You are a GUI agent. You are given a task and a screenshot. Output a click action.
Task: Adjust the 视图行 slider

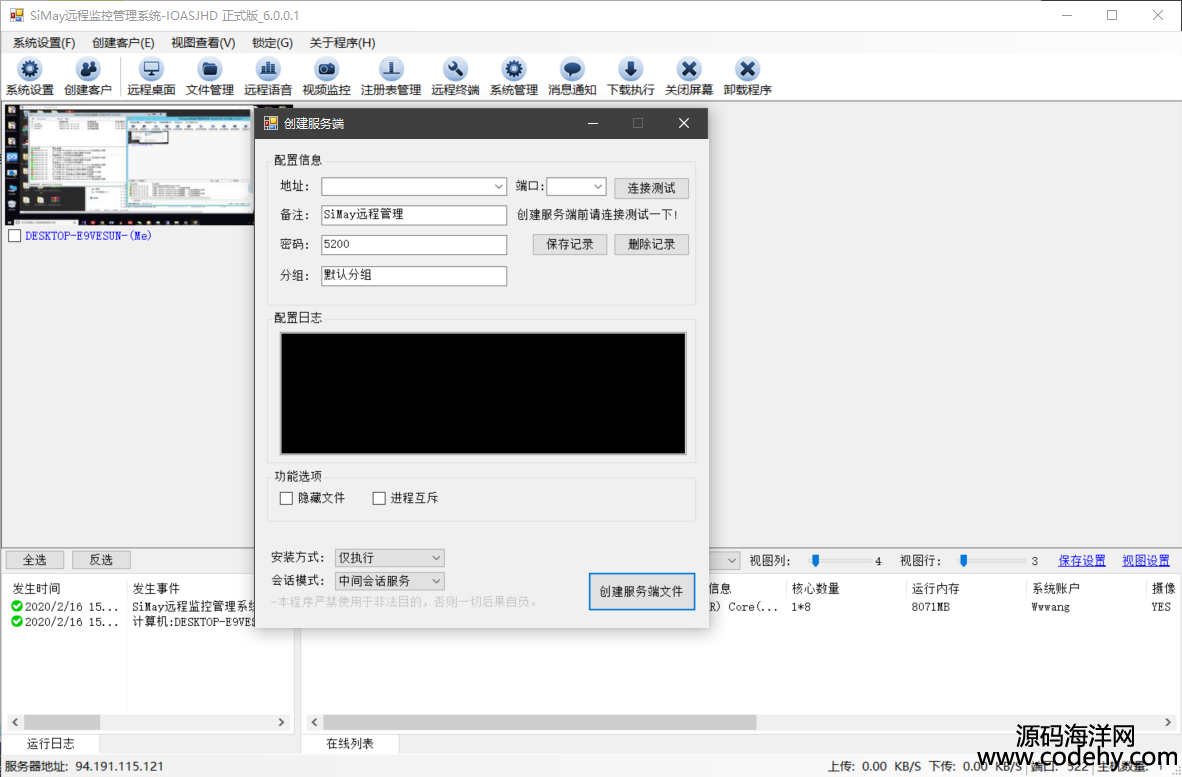pos(963,561)
